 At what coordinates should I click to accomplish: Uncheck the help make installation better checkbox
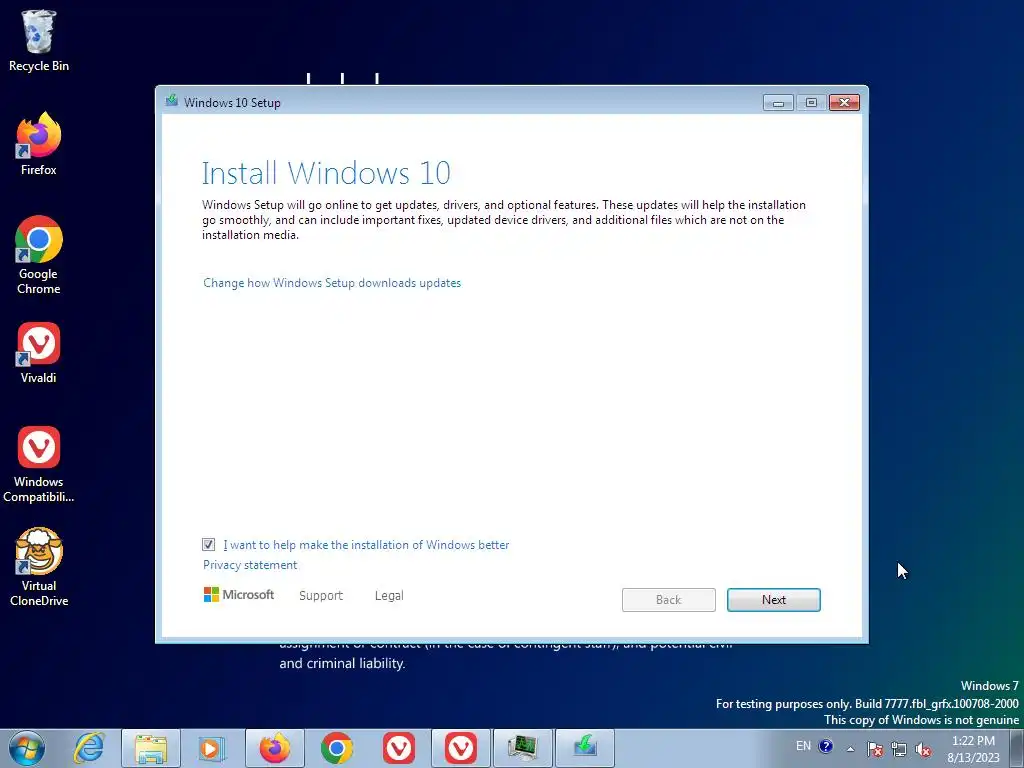(208, 545)
